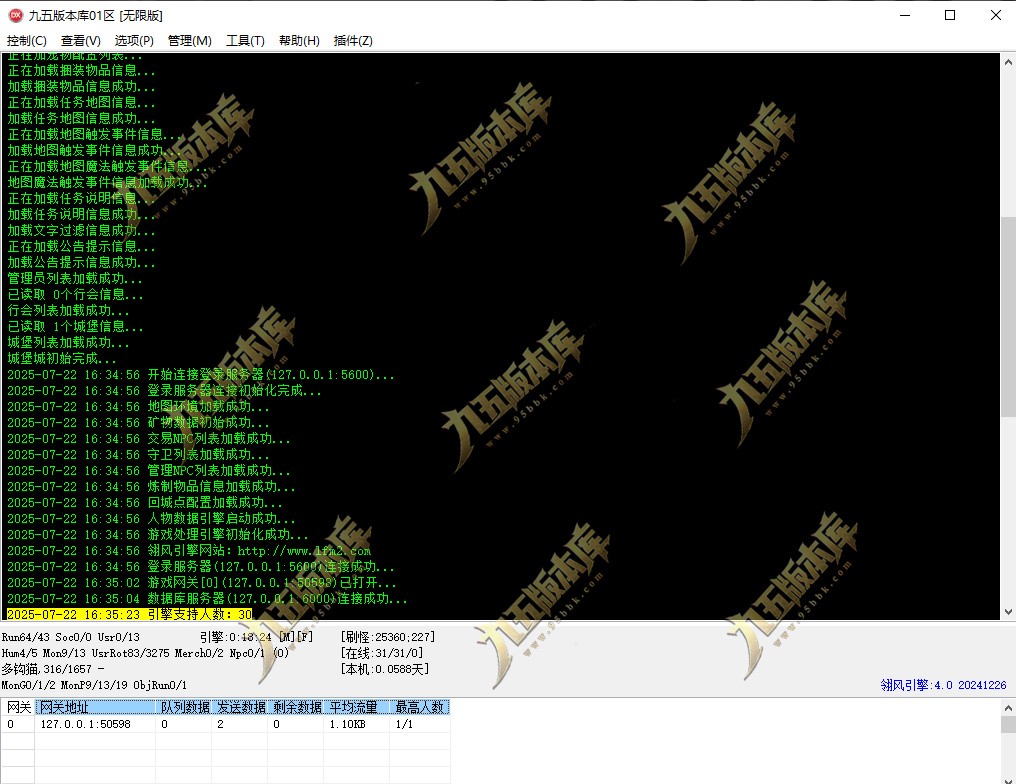Click log line 人物数据引擎启动成功
Screen dimensions: 1016x784
(x=151, y=518)
